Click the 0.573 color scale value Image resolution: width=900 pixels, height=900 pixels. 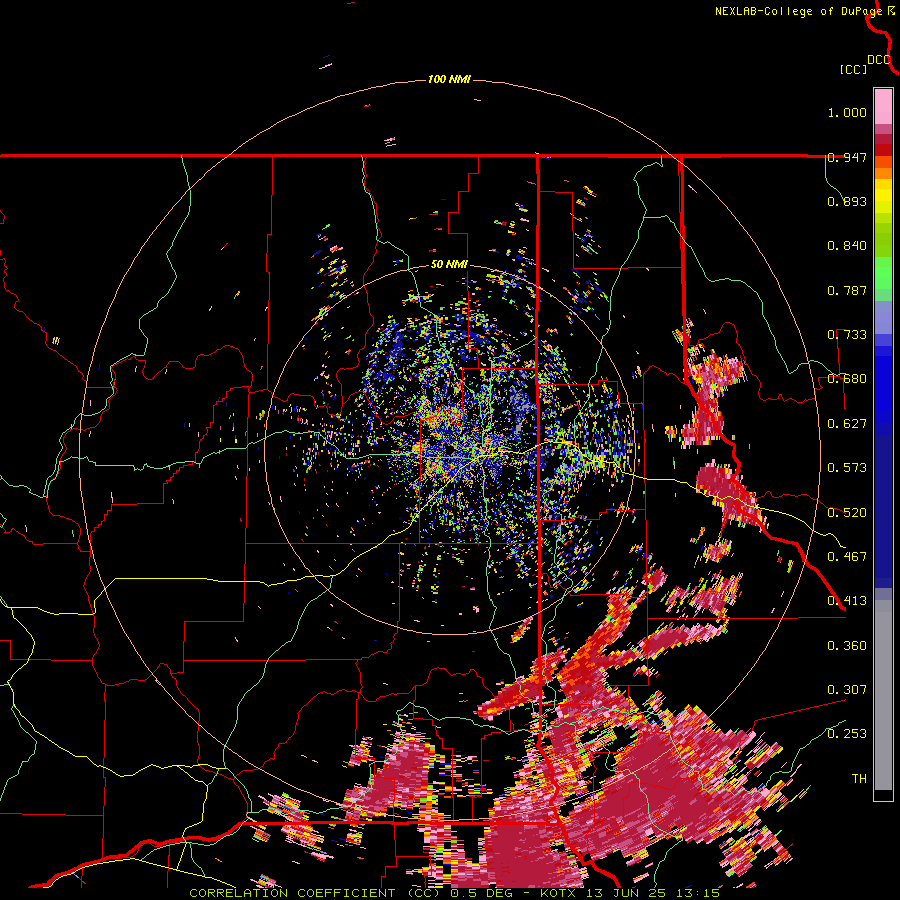click(847, 468)
